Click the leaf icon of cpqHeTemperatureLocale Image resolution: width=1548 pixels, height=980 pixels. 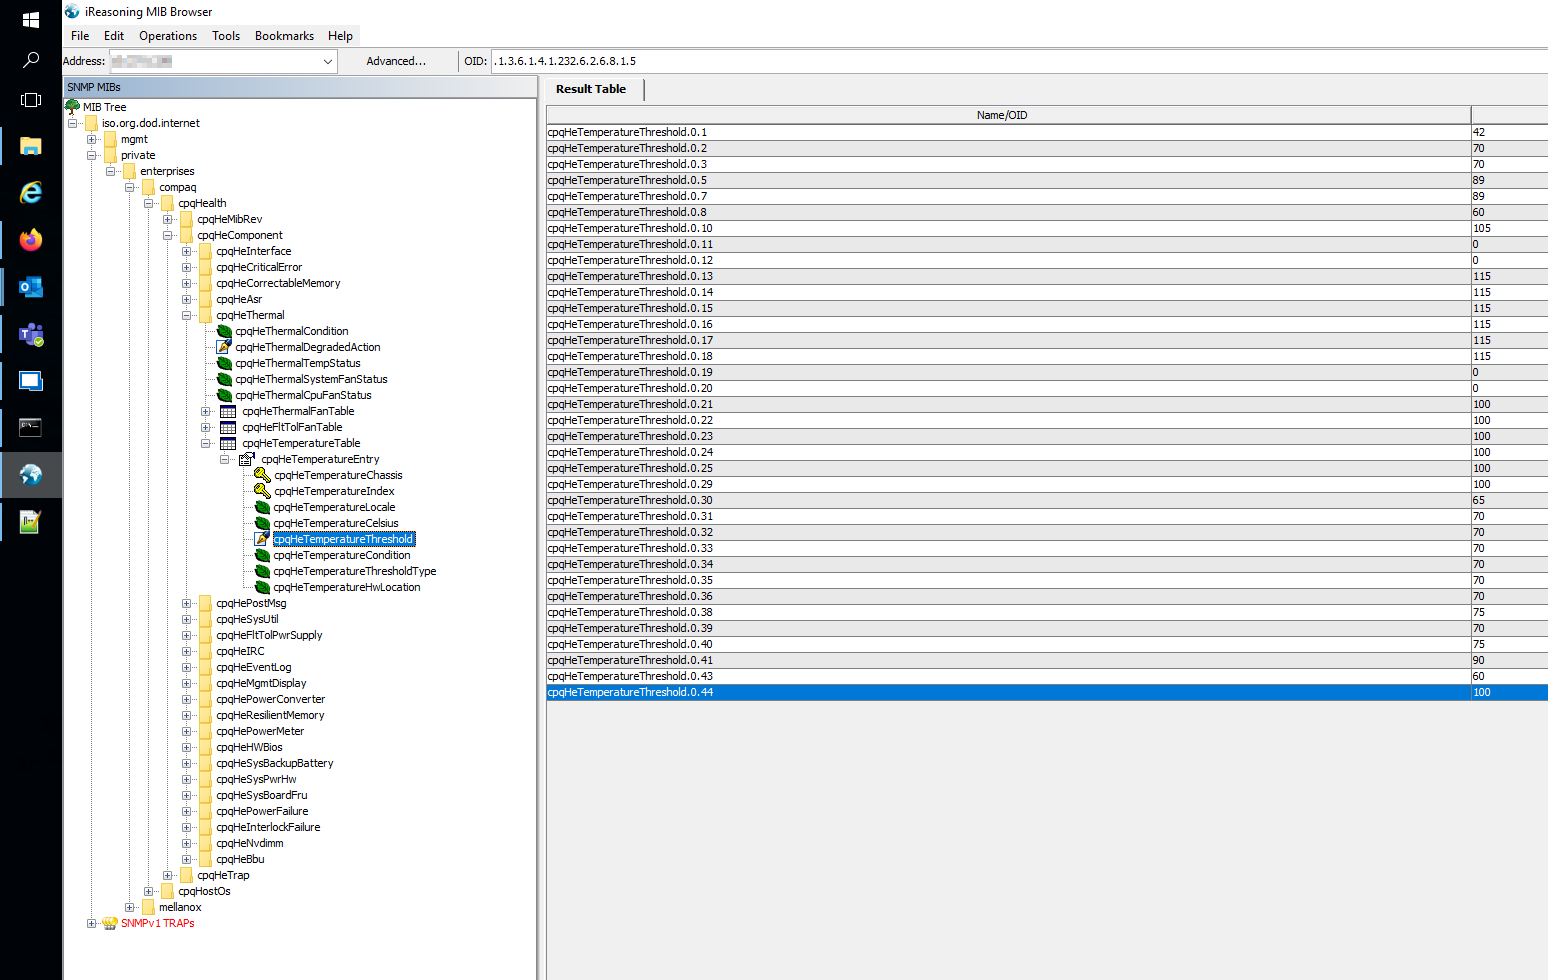coord(263,507)
